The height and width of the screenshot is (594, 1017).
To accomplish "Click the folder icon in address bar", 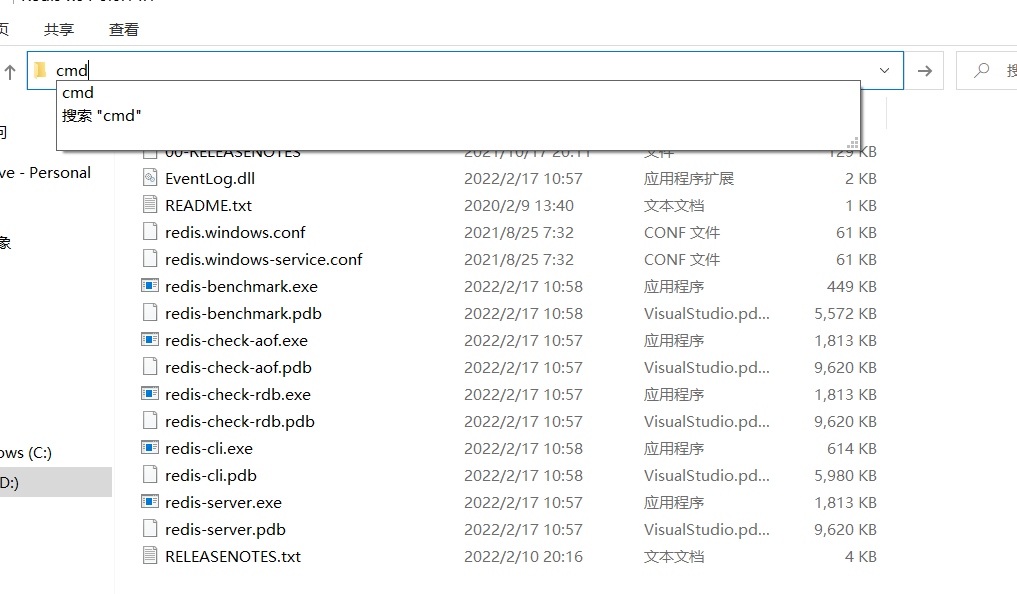I will click(41, 70).
